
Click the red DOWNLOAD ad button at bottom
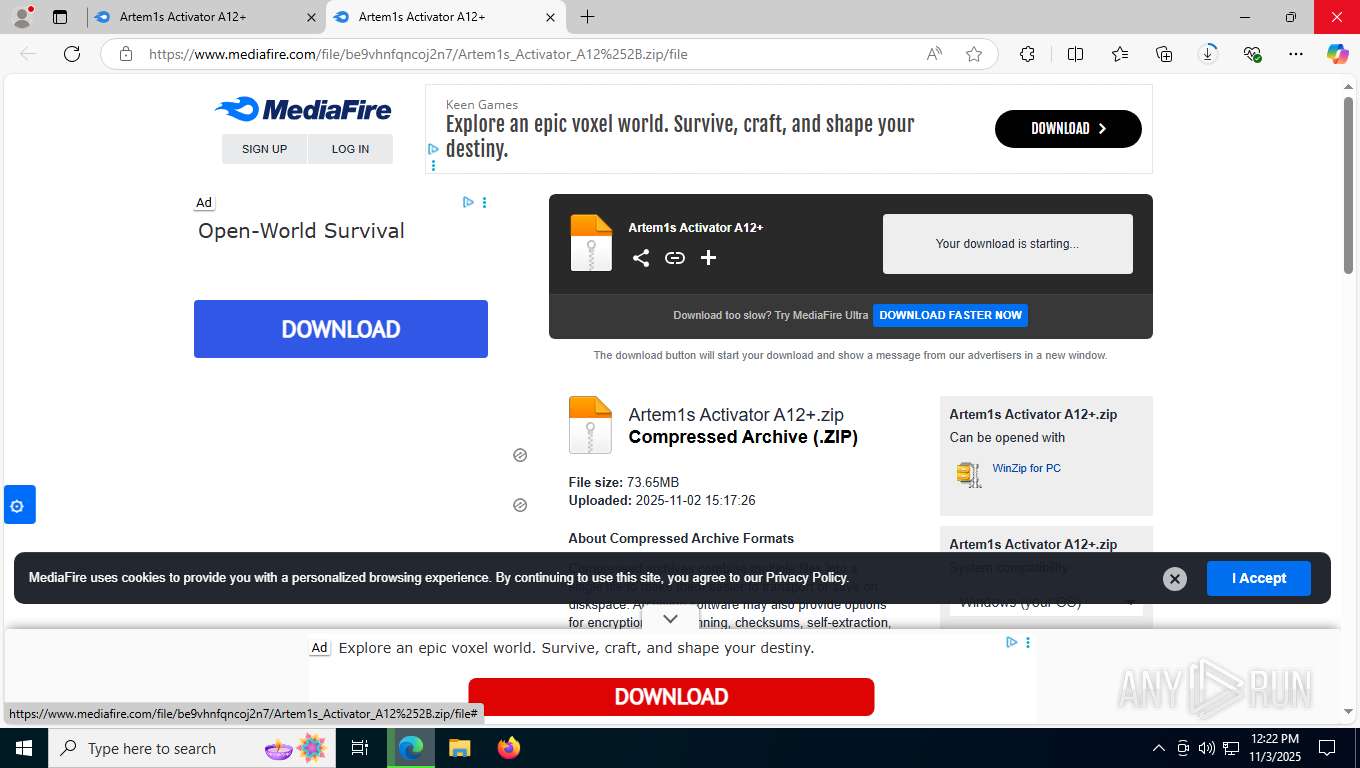click(671, 697)
